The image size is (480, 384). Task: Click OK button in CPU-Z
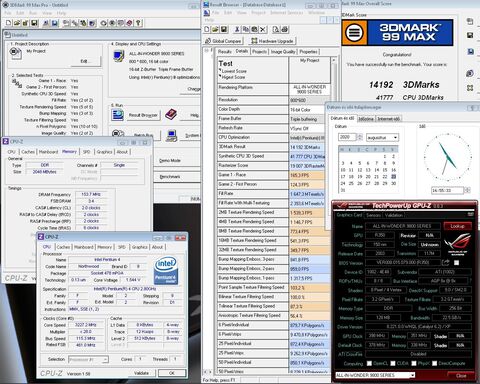click(172, 373)
